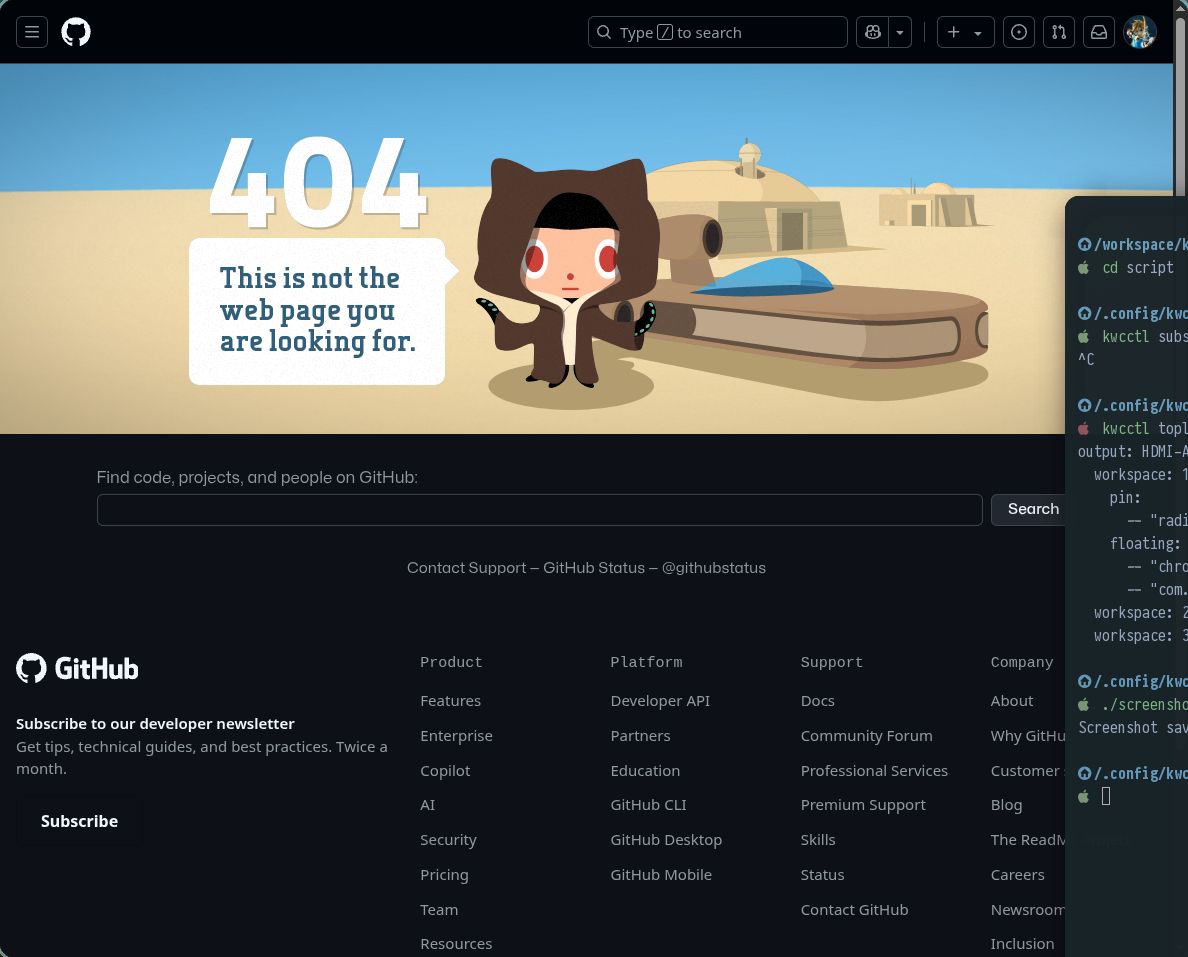Open the AI footer link
The height and width of the screenshot is (957, 1188).
pos(428,805)
